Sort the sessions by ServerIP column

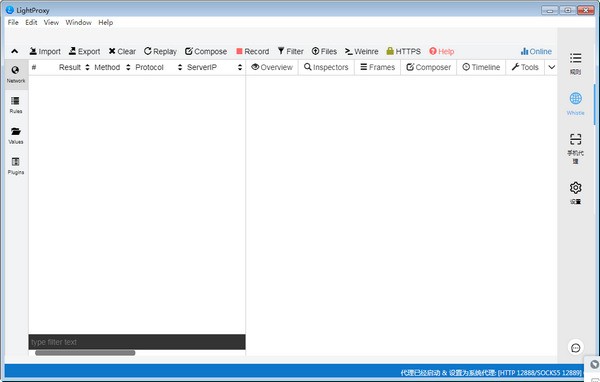click(x=214, y=67)
